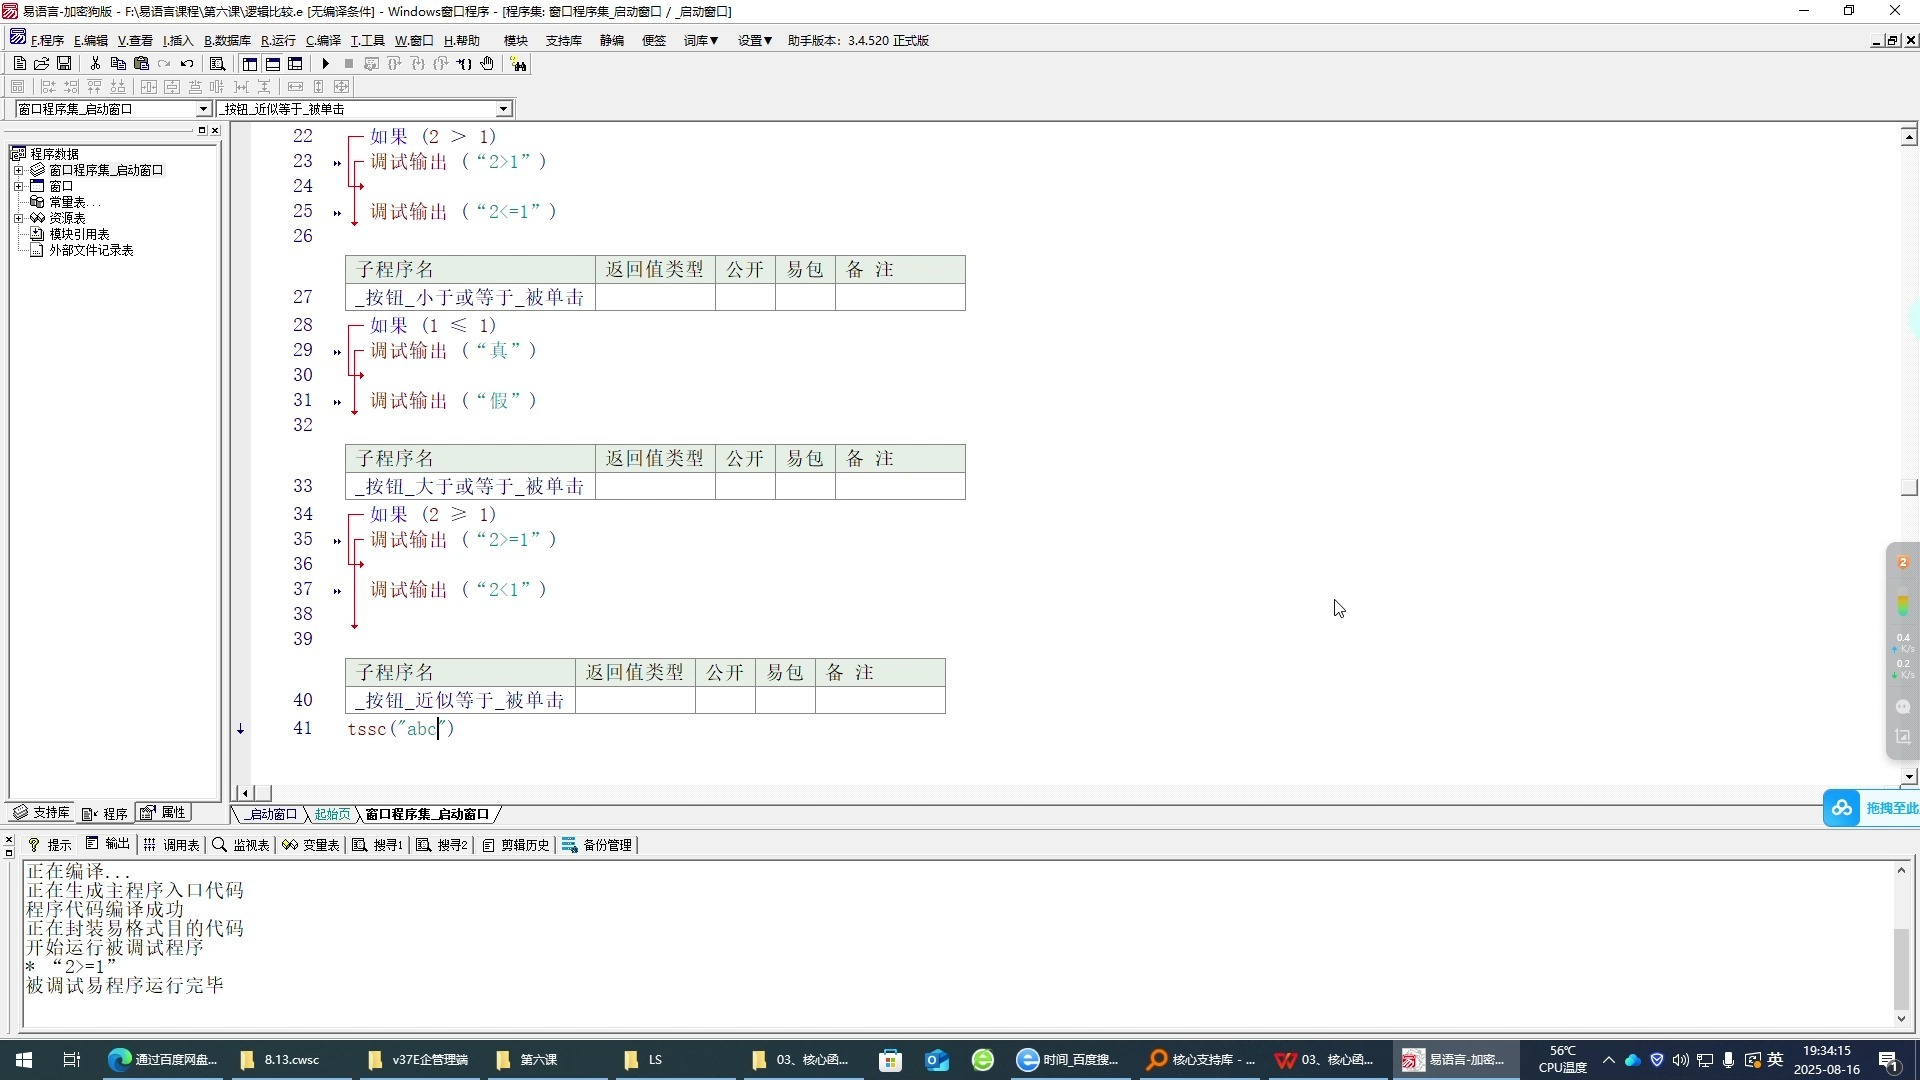Click the Find magnifier toolbar icon
The width and height of the screenshot is (1920, 1080).
[x=217, y=63]
